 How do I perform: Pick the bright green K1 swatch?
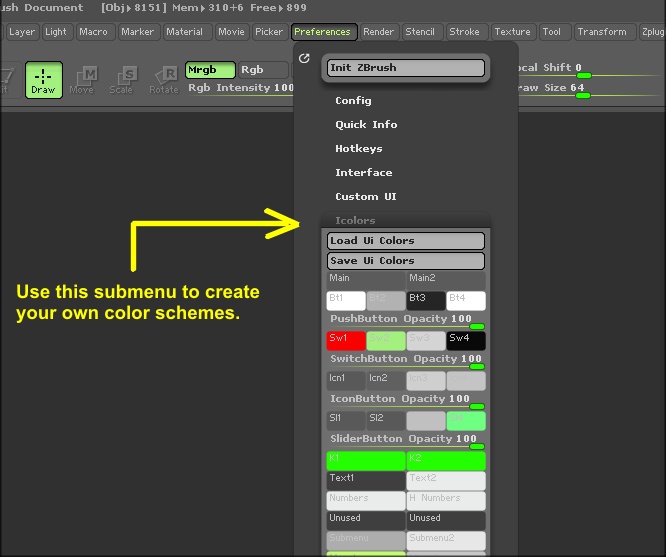366,461
